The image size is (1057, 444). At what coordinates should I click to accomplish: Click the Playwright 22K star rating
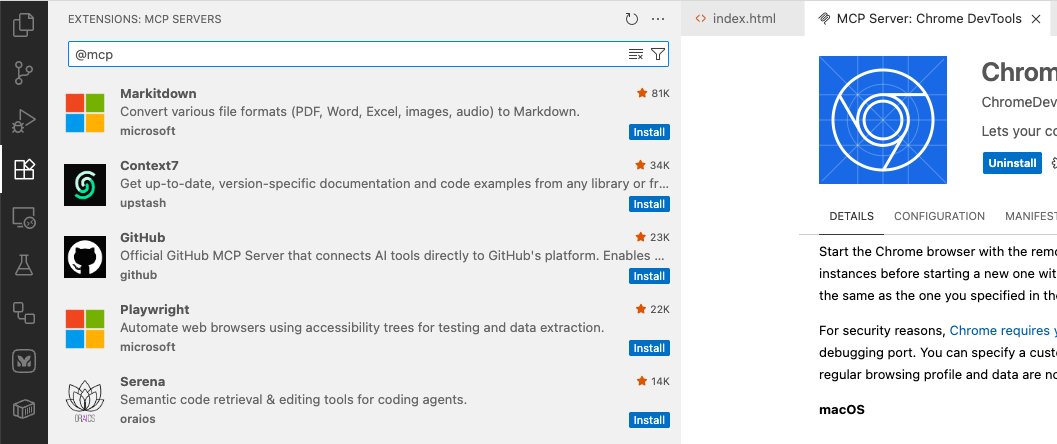point(653,310)
